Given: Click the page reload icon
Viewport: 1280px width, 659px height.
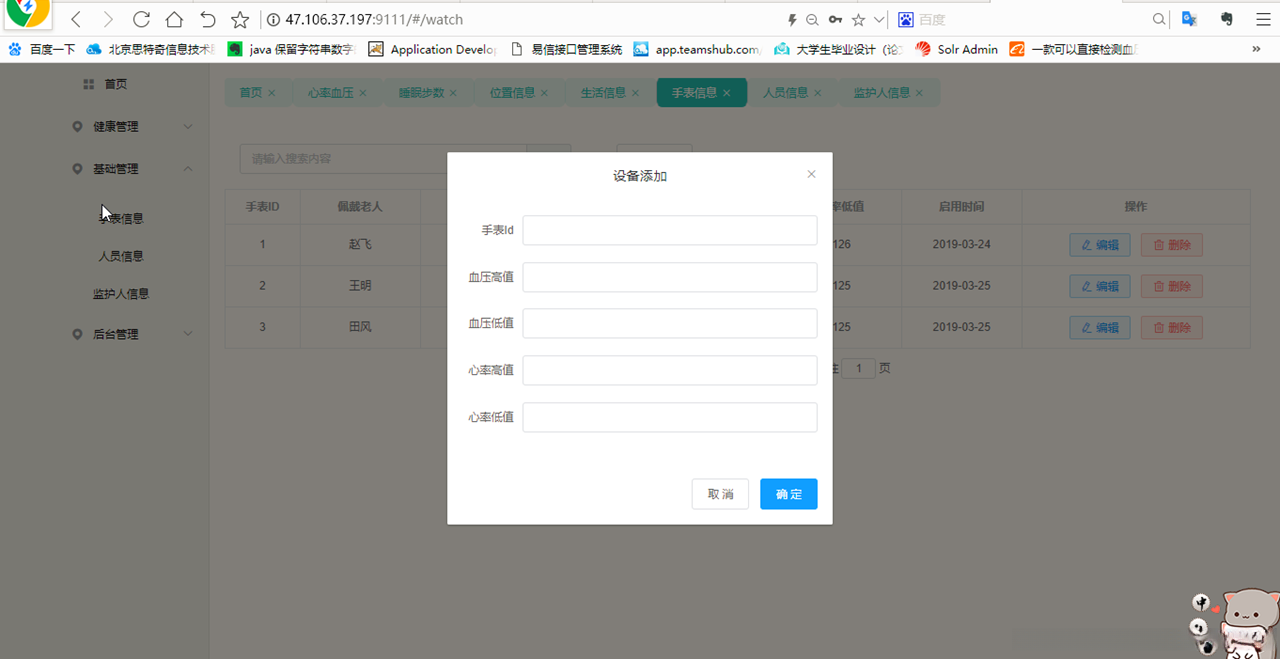Looking at the screenshot, I should 140,18.
